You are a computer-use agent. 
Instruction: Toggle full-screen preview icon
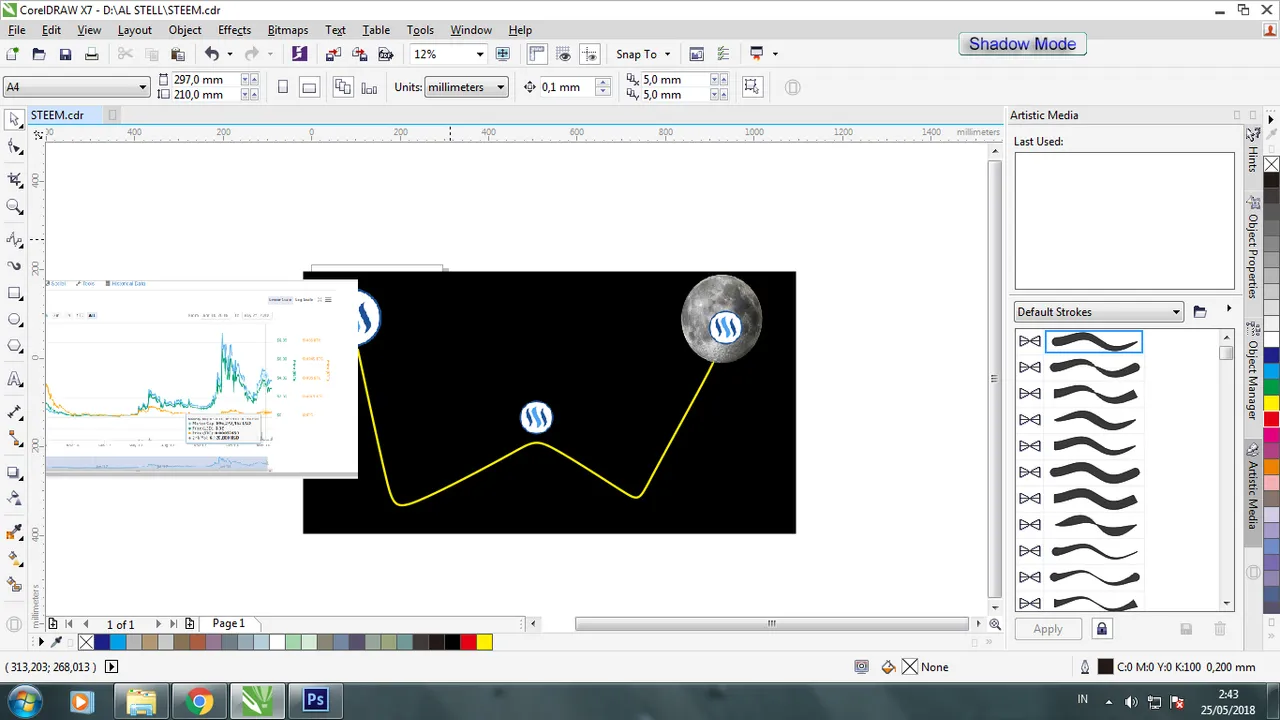[x=503, y=54]
